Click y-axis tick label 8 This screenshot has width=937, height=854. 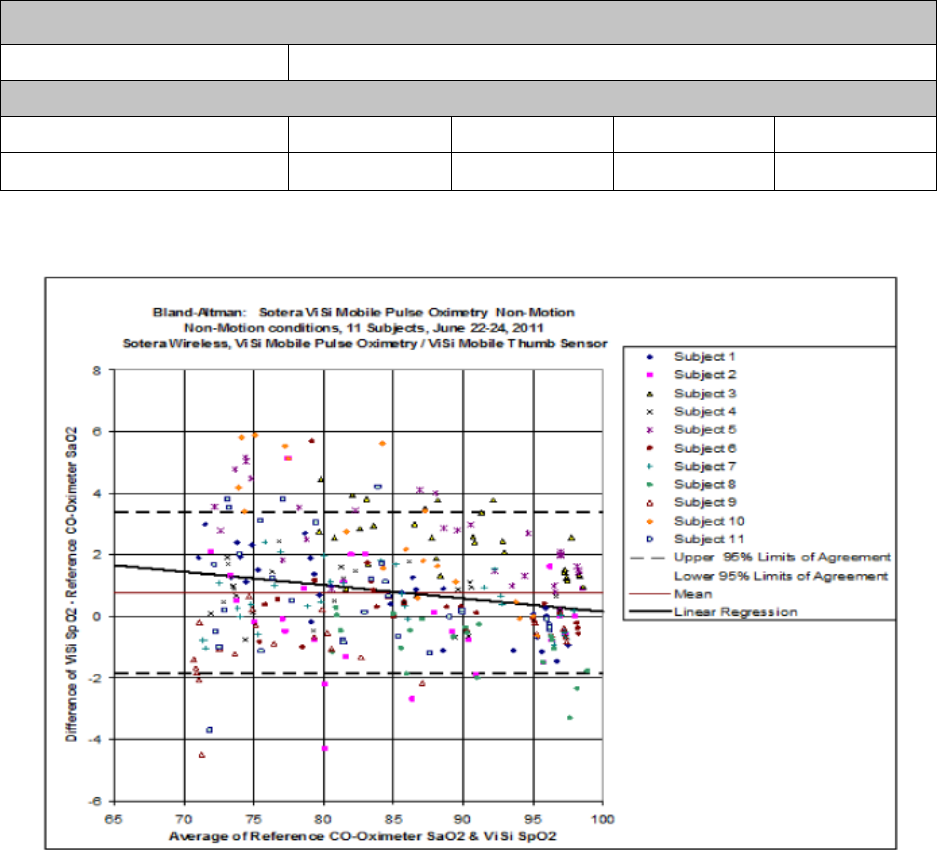[97, 371]
